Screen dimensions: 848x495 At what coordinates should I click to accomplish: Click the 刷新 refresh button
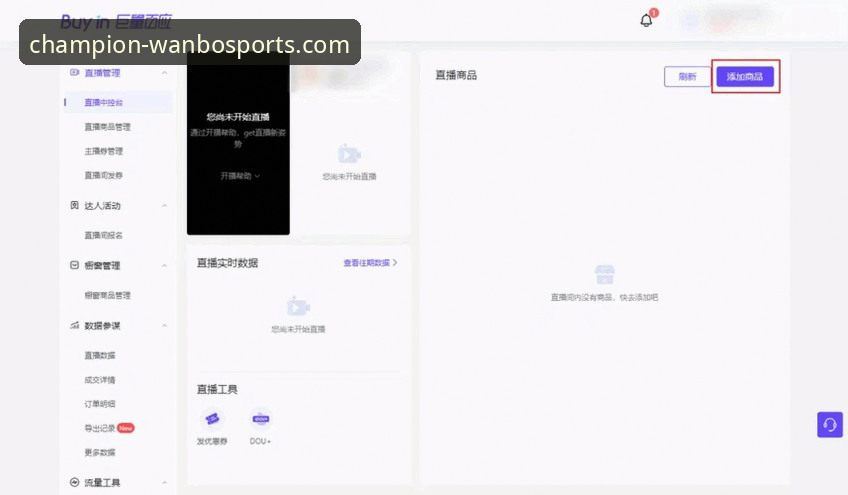[x=687, y=77]
